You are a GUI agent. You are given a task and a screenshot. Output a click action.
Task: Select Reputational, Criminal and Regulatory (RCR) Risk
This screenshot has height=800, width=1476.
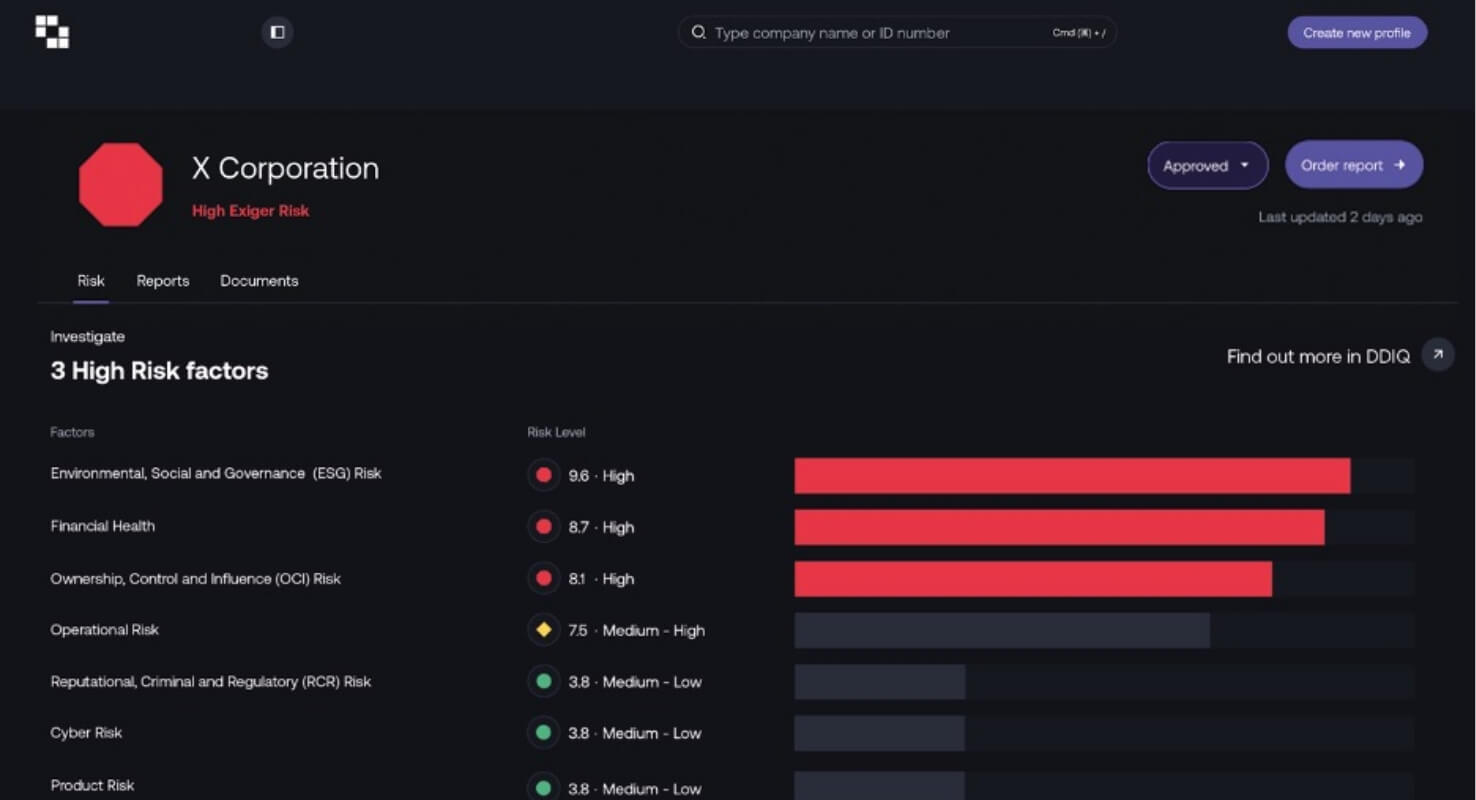(211, 682)
